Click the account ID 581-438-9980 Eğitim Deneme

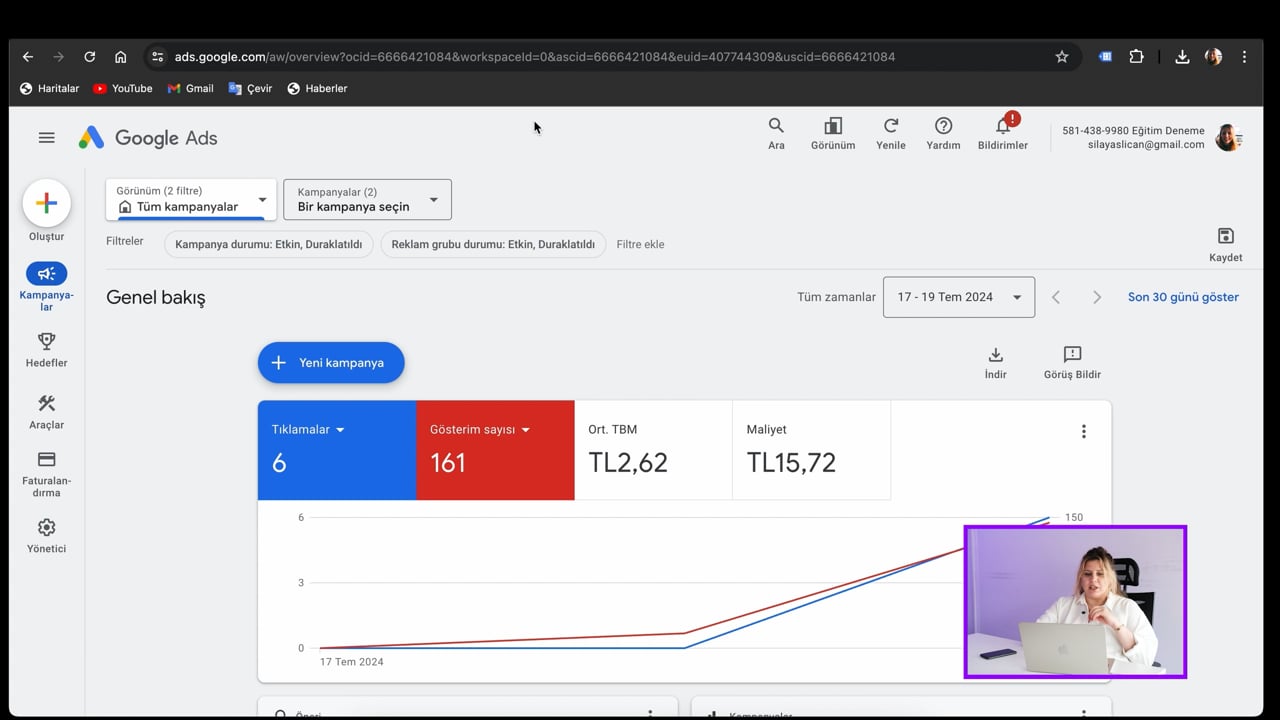1133,131
